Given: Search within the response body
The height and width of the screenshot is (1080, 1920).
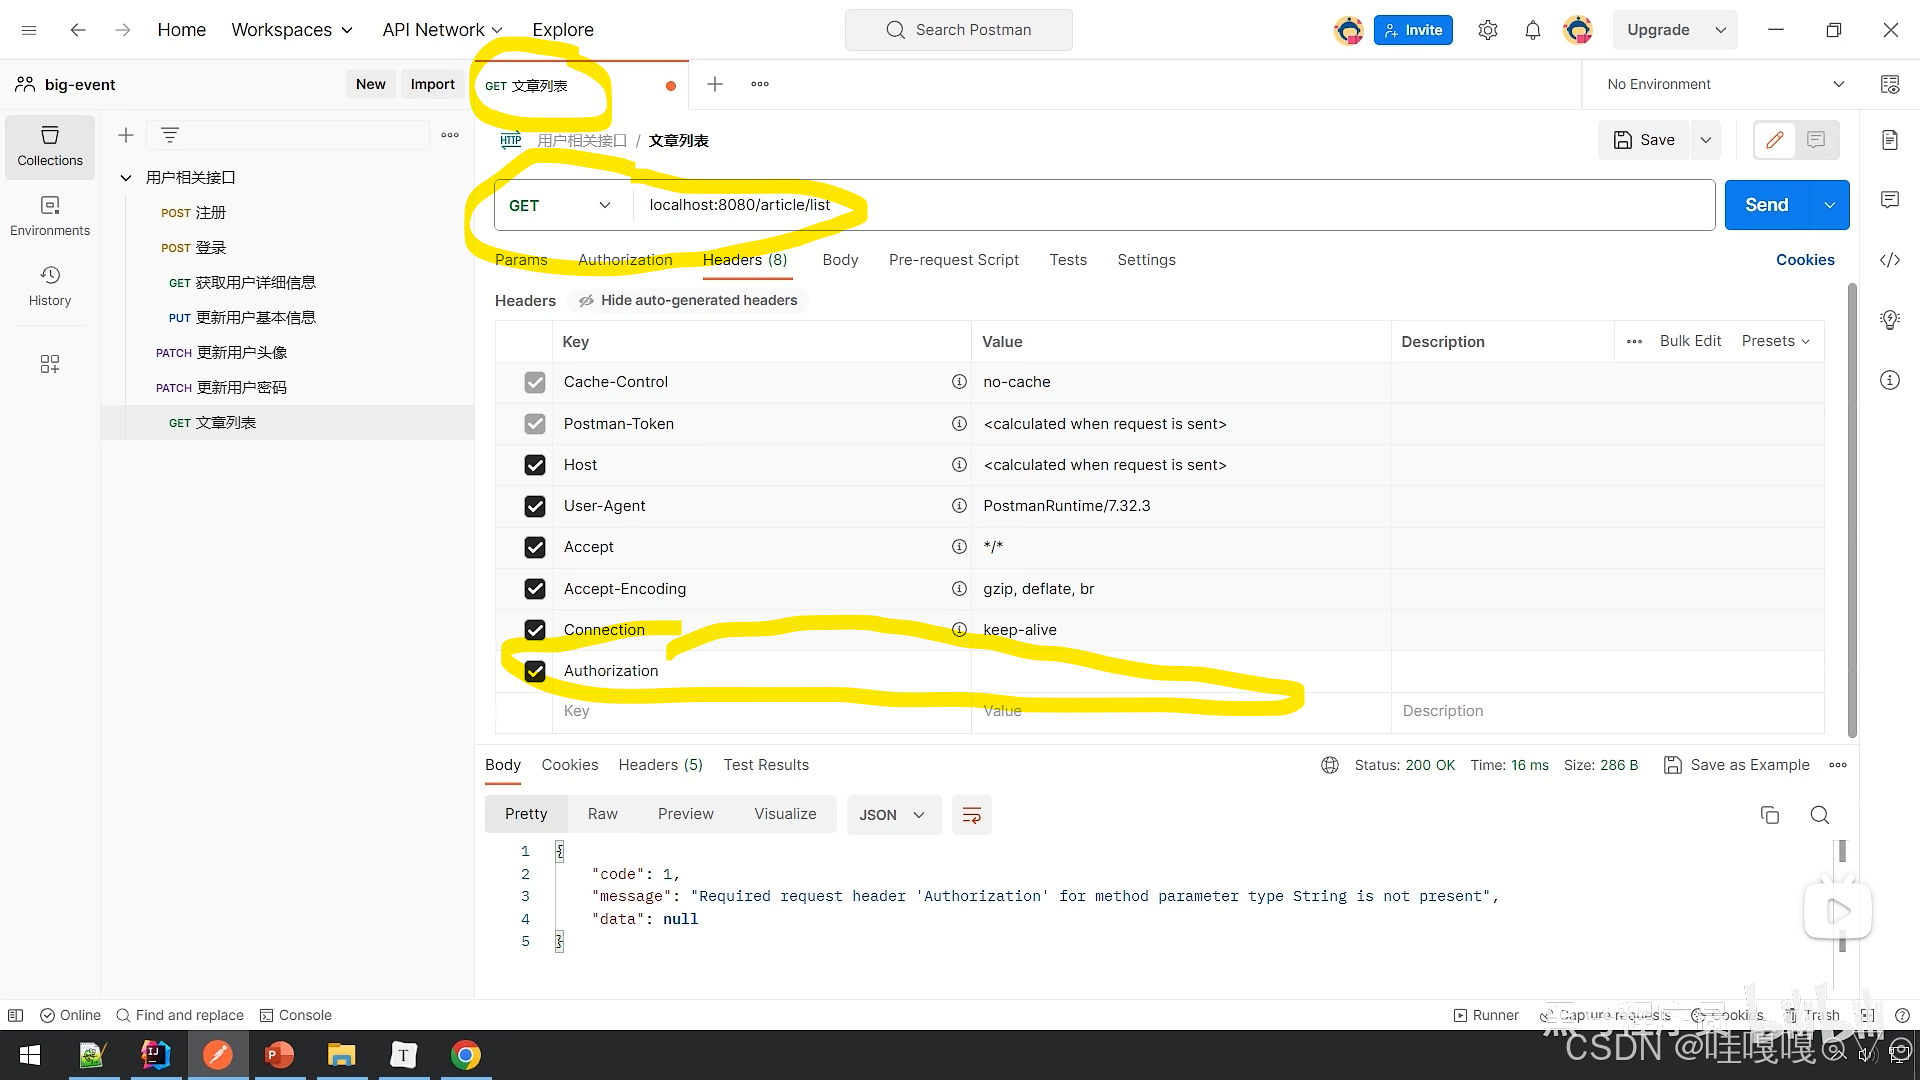Looking at the screenshot, I should 1819,815.
